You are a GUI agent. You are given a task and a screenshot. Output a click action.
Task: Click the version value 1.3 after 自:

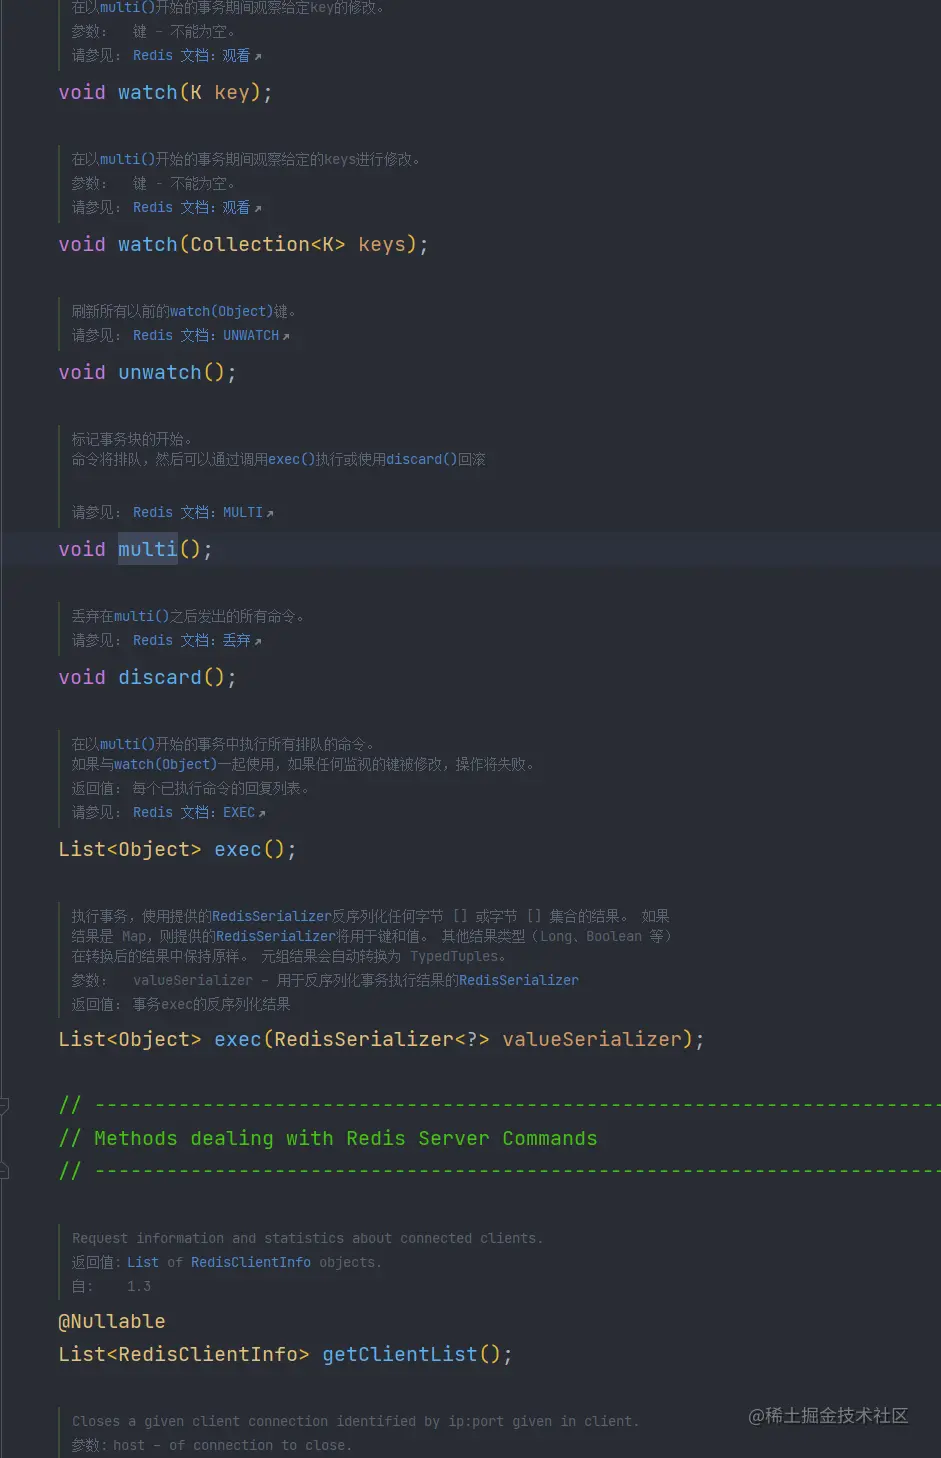[x=139, y=1287]
